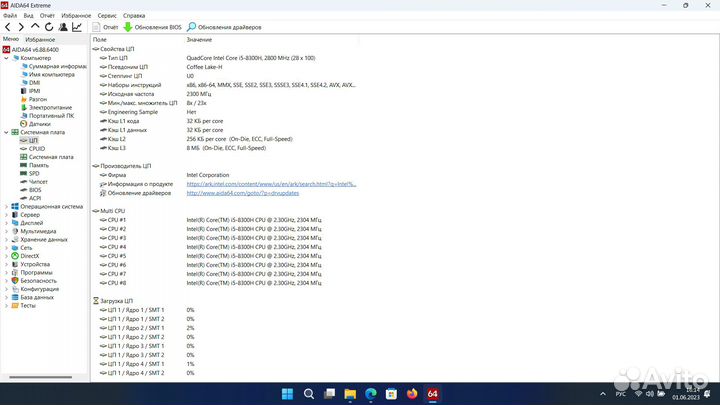Open Firefox from the taskbar
Viewport: 720px width, 405px height.
412,394
